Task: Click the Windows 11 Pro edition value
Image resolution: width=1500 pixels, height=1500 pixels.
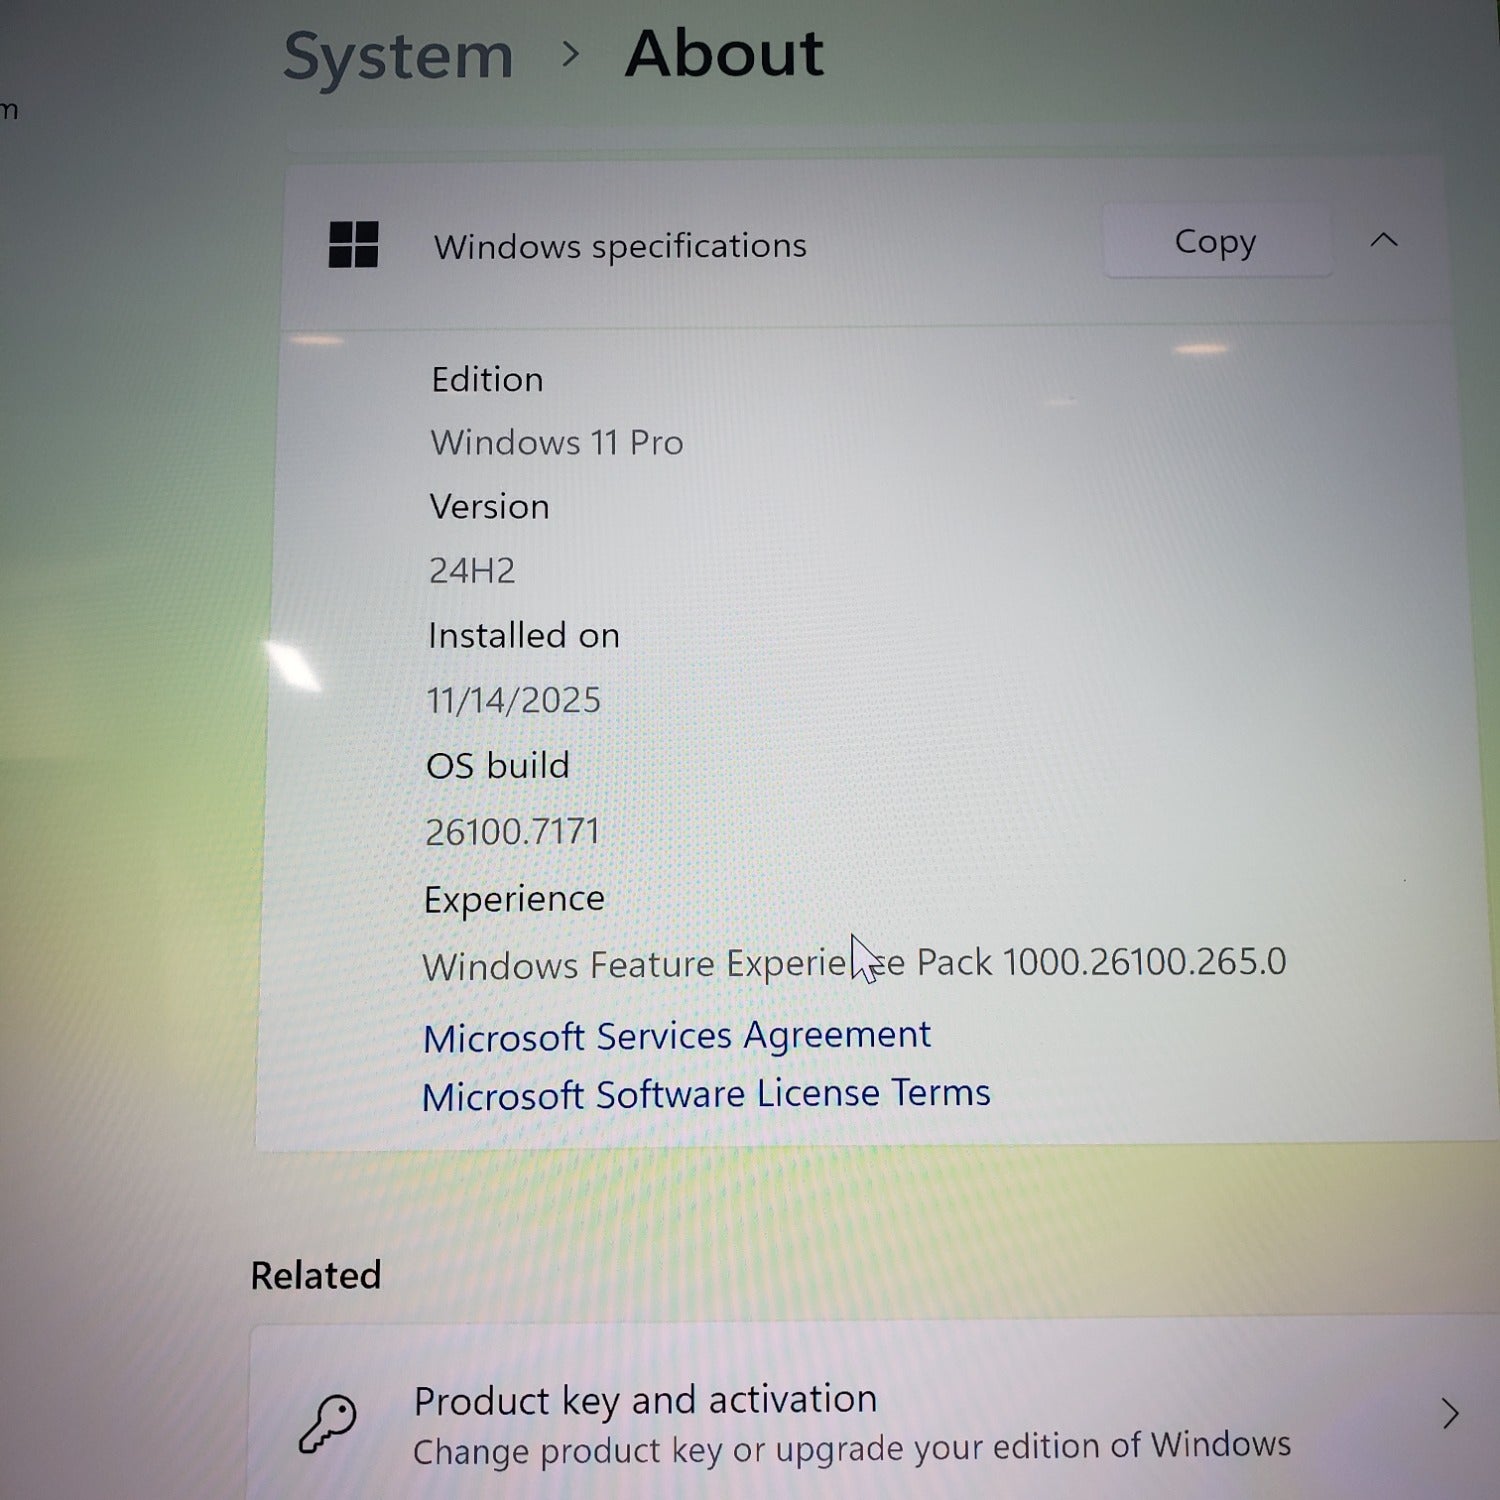Action: [x=557, y=442]
